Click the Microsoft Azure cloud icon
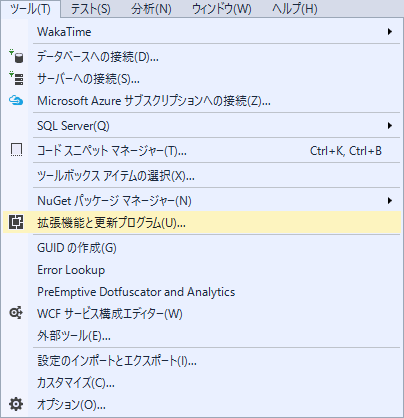This screenshot has width=404, height=418. pos(16,100)
